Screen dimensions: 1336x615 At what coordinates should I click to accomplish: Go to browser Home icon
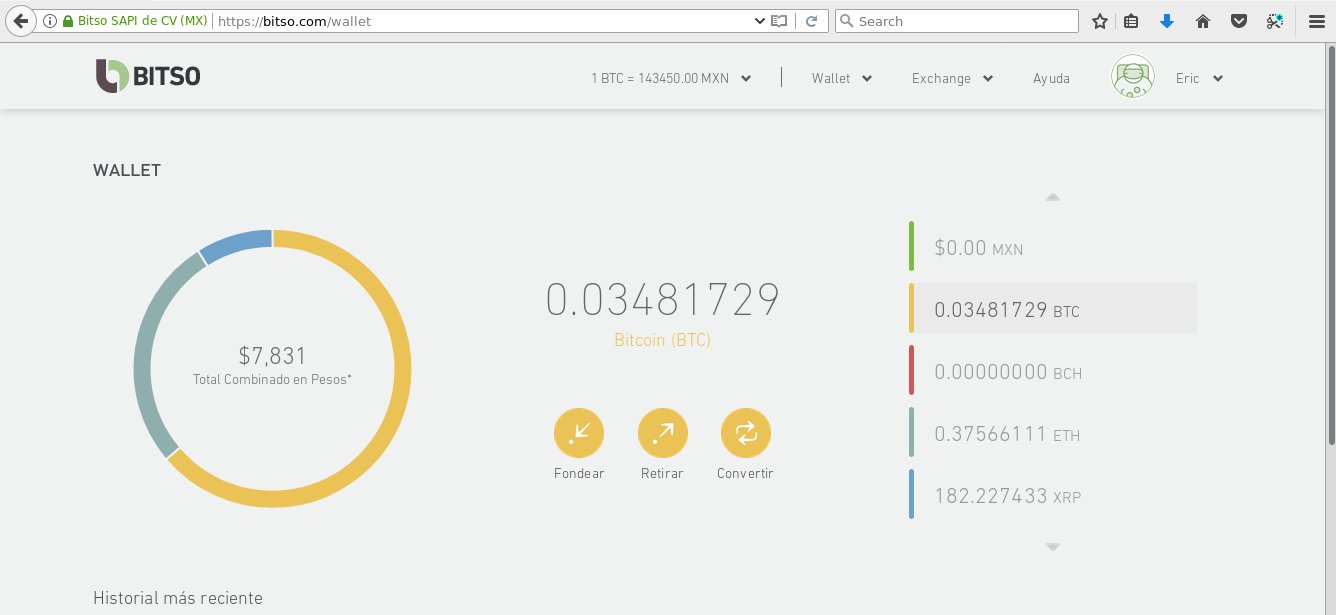tap(1203, 21)
